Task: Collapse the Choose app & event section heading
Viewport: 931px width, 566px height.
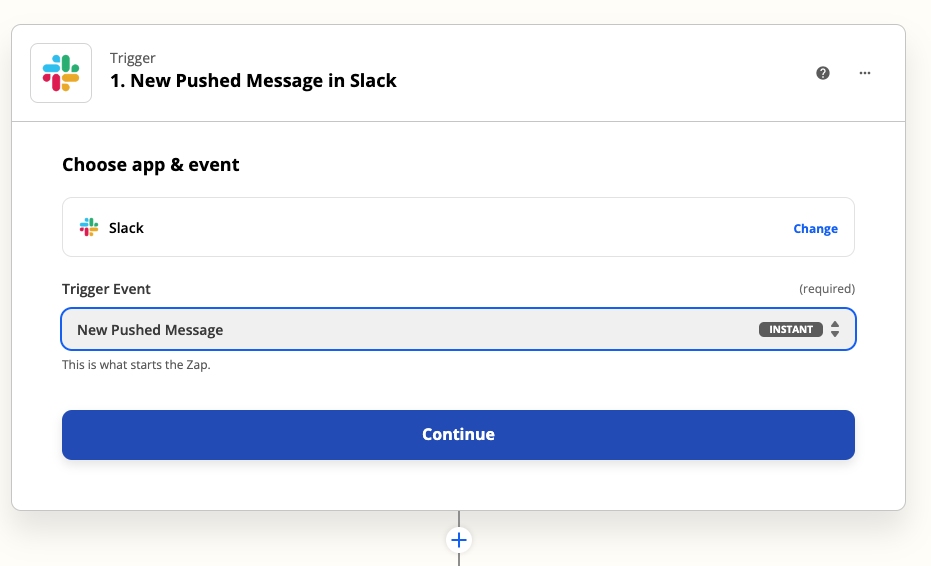Action: click(151, 165)
